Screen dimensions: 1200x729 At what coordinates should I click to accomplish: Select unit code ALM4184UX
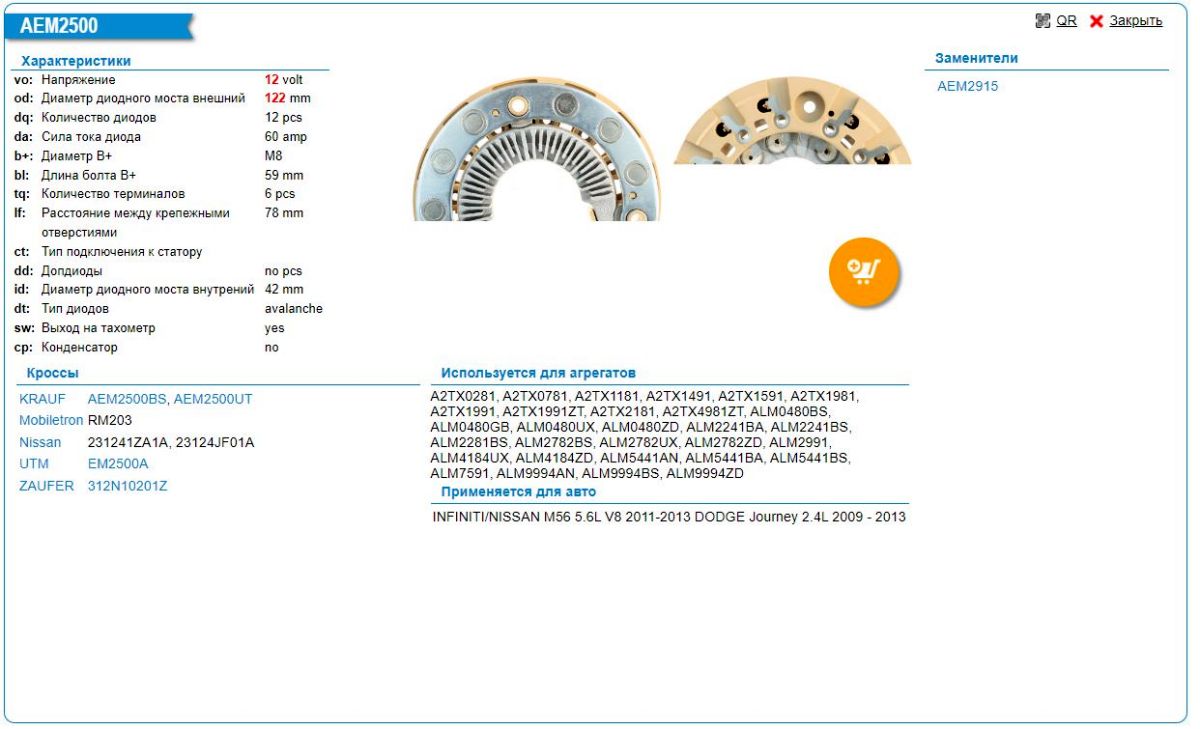pyautogui.click(x=470, y=458)
